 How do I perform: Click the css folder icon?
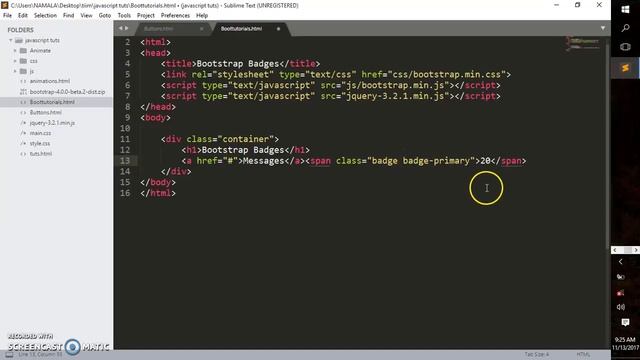coord(23,61)
